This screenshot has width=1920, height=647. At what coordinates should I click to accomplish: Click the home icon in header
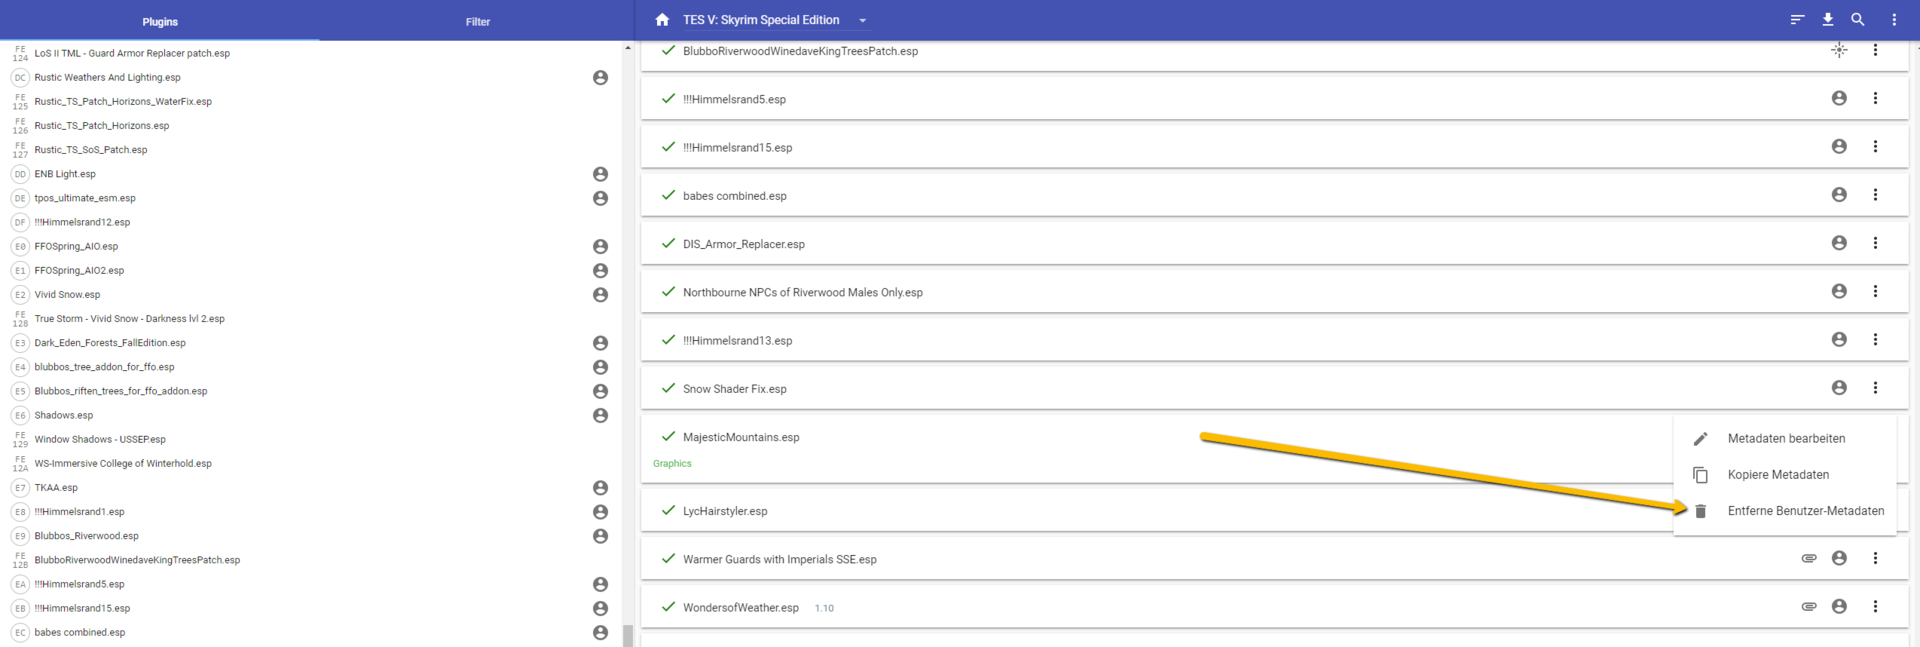(662, 20)
